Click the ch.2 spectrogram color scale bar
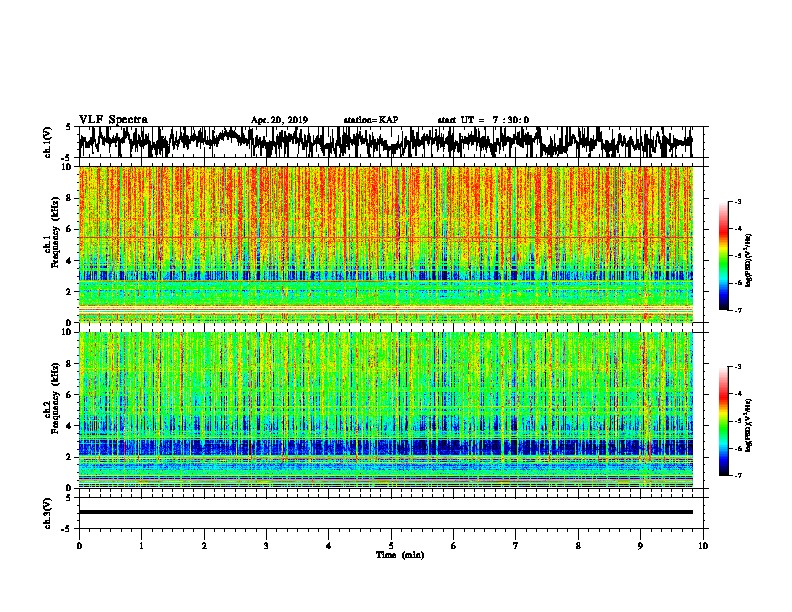 (x=724, y=421)
